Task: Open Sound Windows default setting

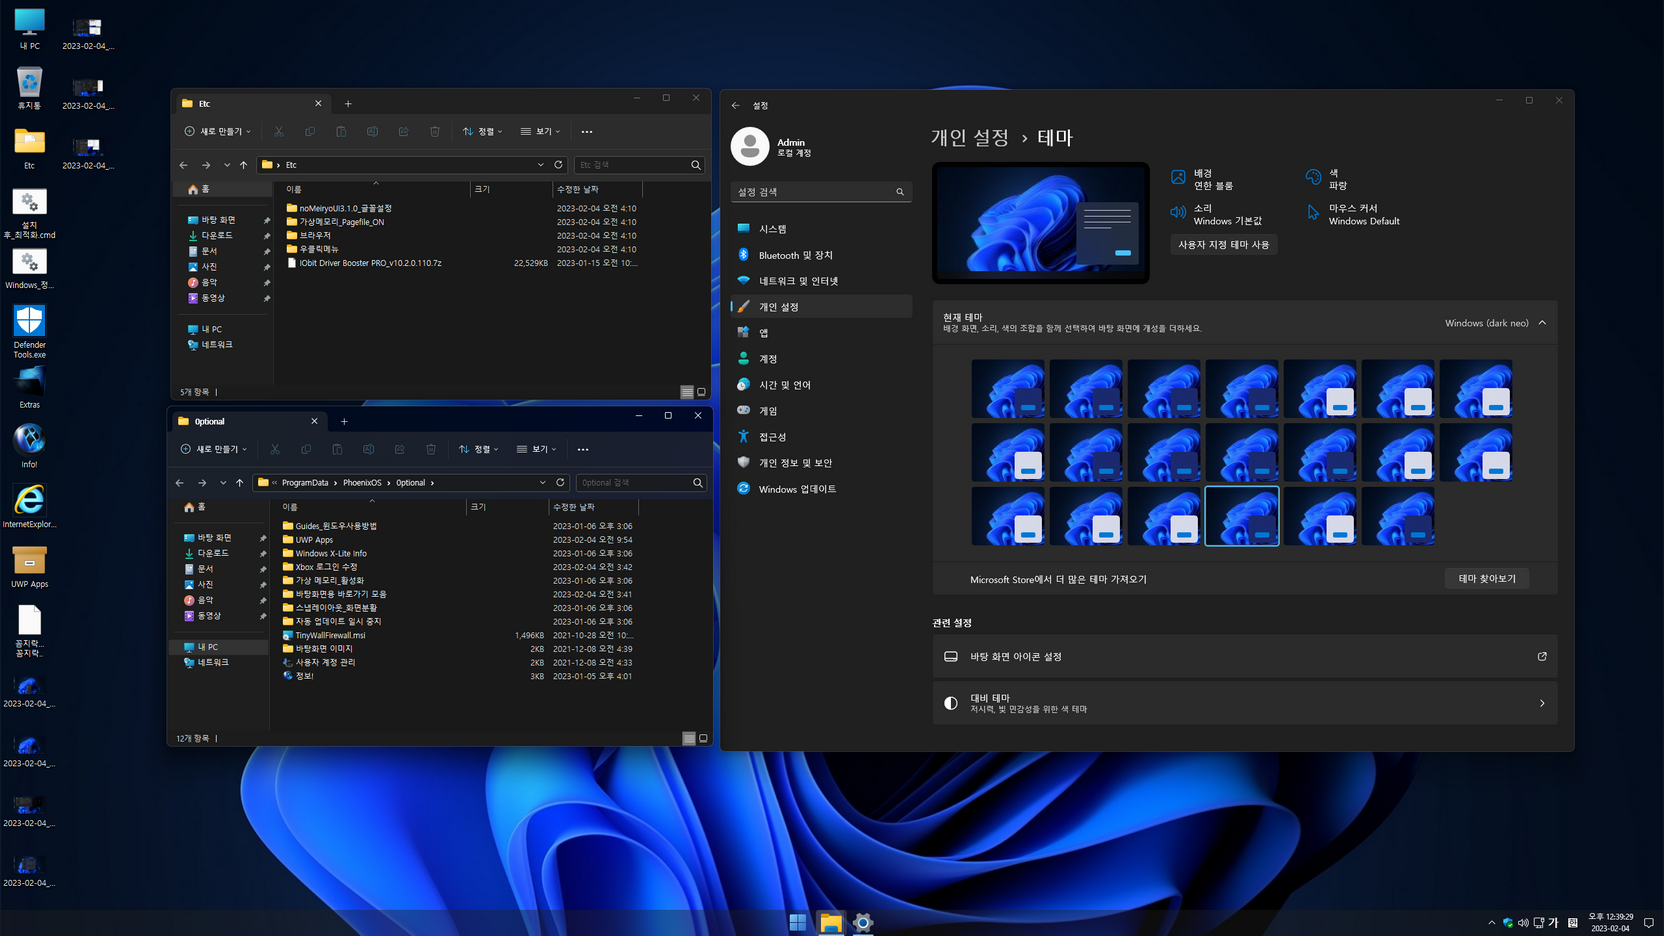Action: pos(1216,214)
